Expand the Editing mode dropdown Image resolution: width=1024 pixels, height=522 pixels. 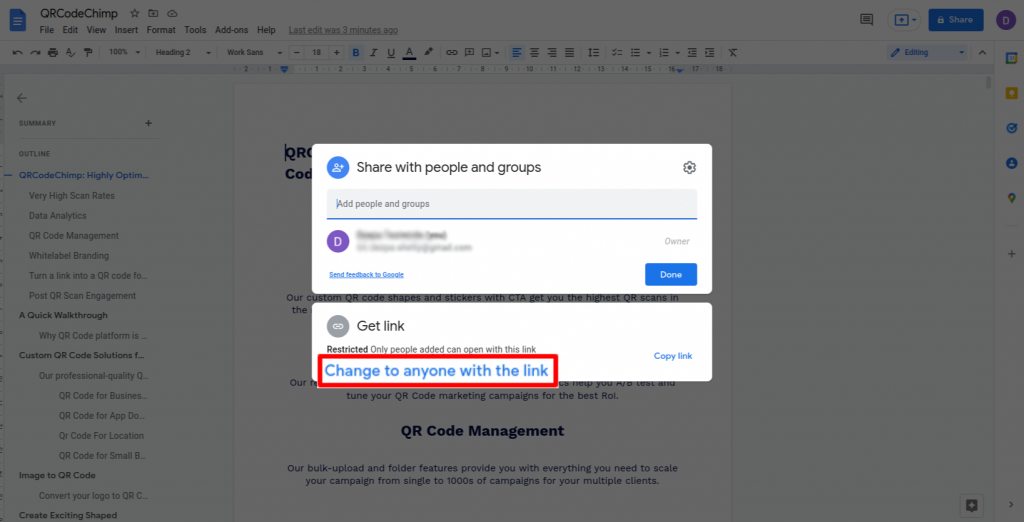point(927,52)
